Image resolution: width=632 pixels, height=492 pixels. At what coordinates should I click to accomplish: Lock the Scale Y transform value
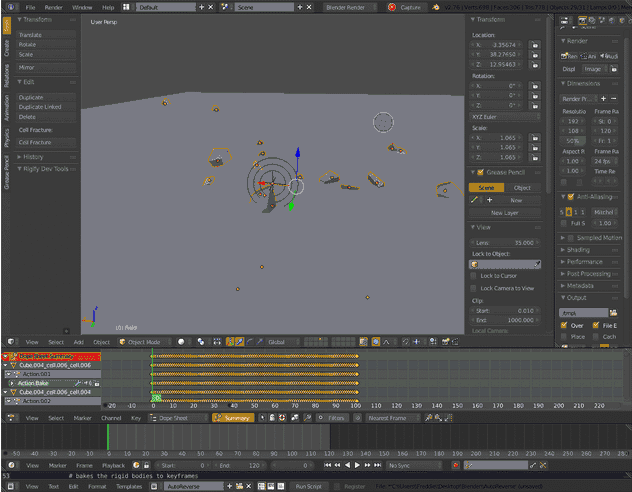pyautogui.click(x=534, y=147)
